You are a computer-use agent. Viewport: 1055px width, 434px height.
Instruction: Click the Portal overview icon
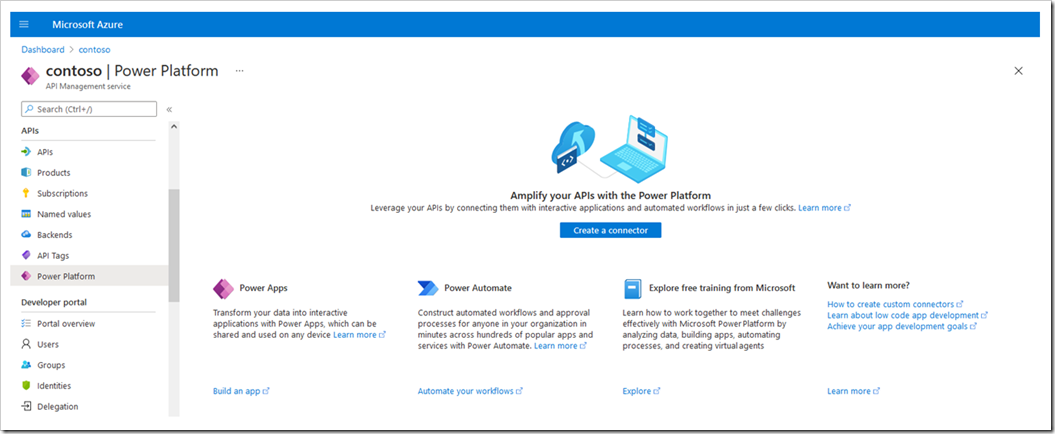click(x=26, y=324)
